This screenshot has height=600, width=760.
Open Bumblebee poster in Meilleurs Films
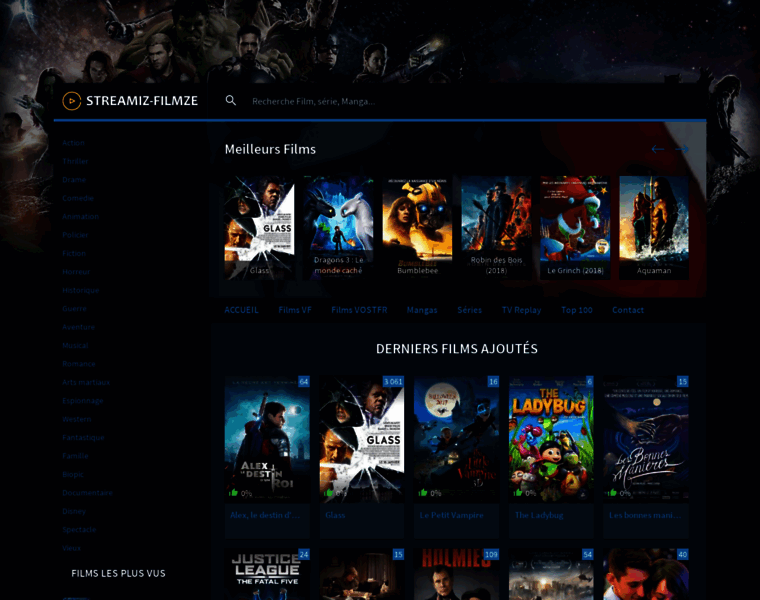(417, 228)
